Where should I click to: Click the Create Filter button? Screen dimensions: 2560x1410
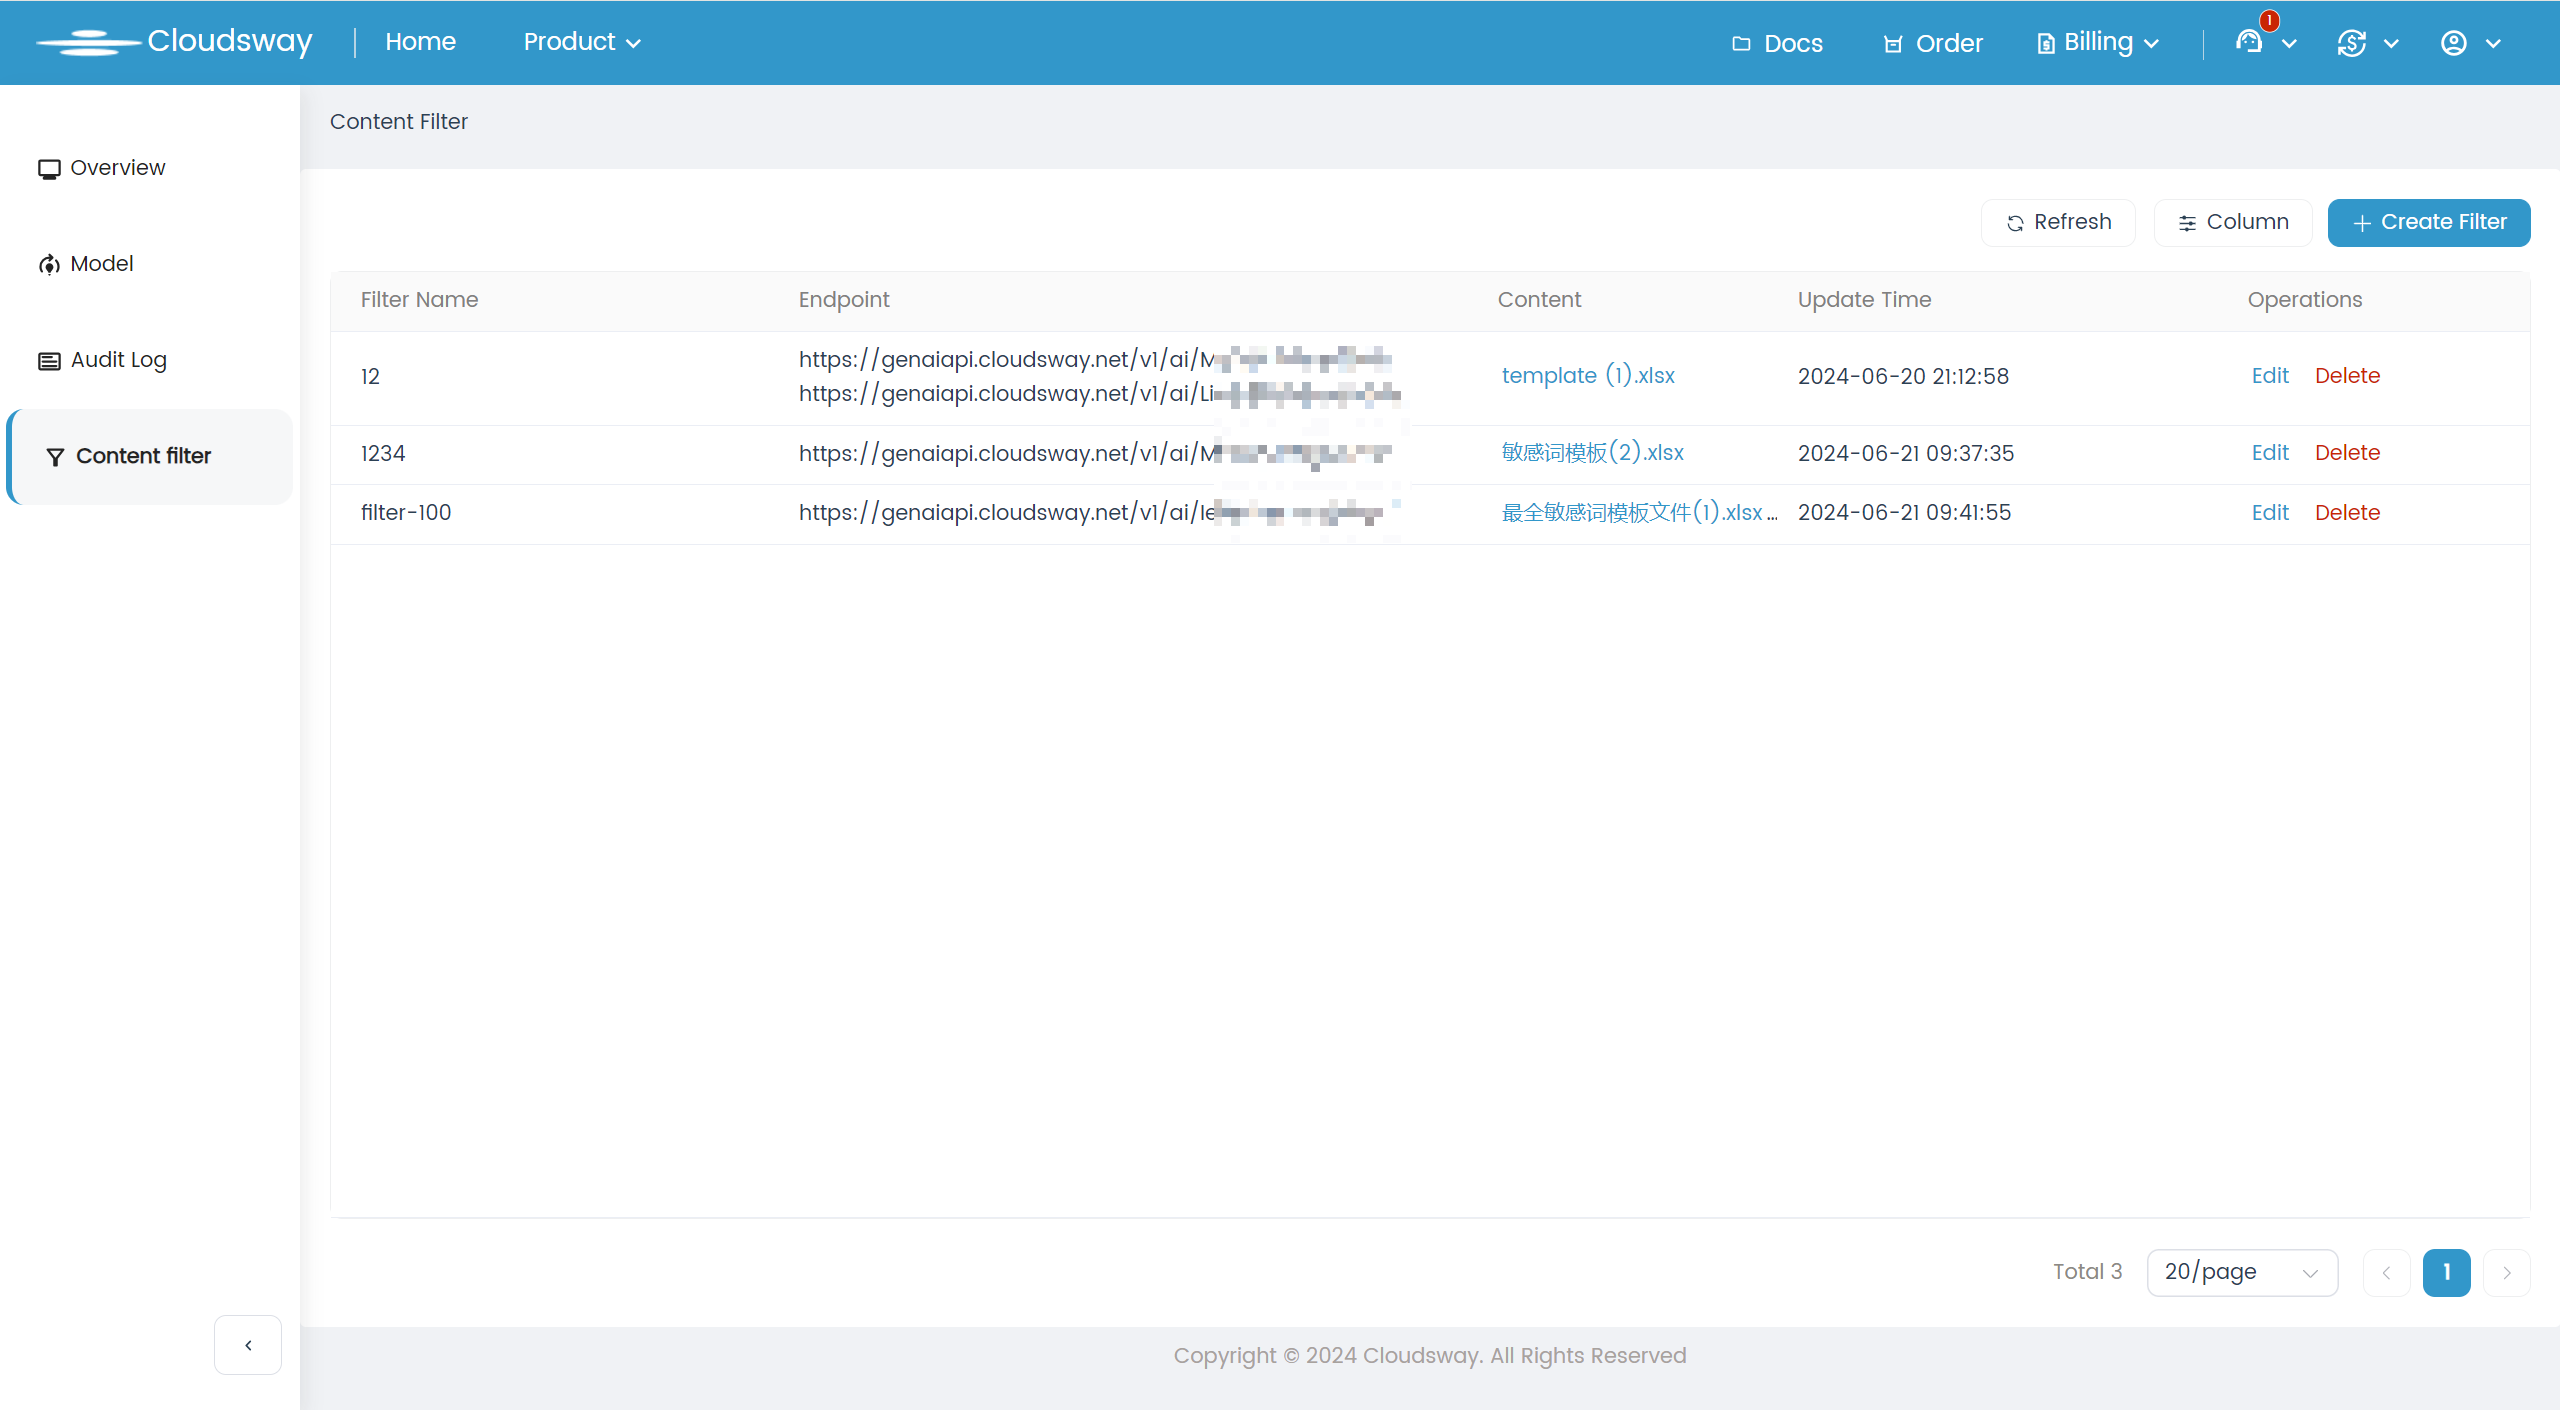pos(2429,222)
